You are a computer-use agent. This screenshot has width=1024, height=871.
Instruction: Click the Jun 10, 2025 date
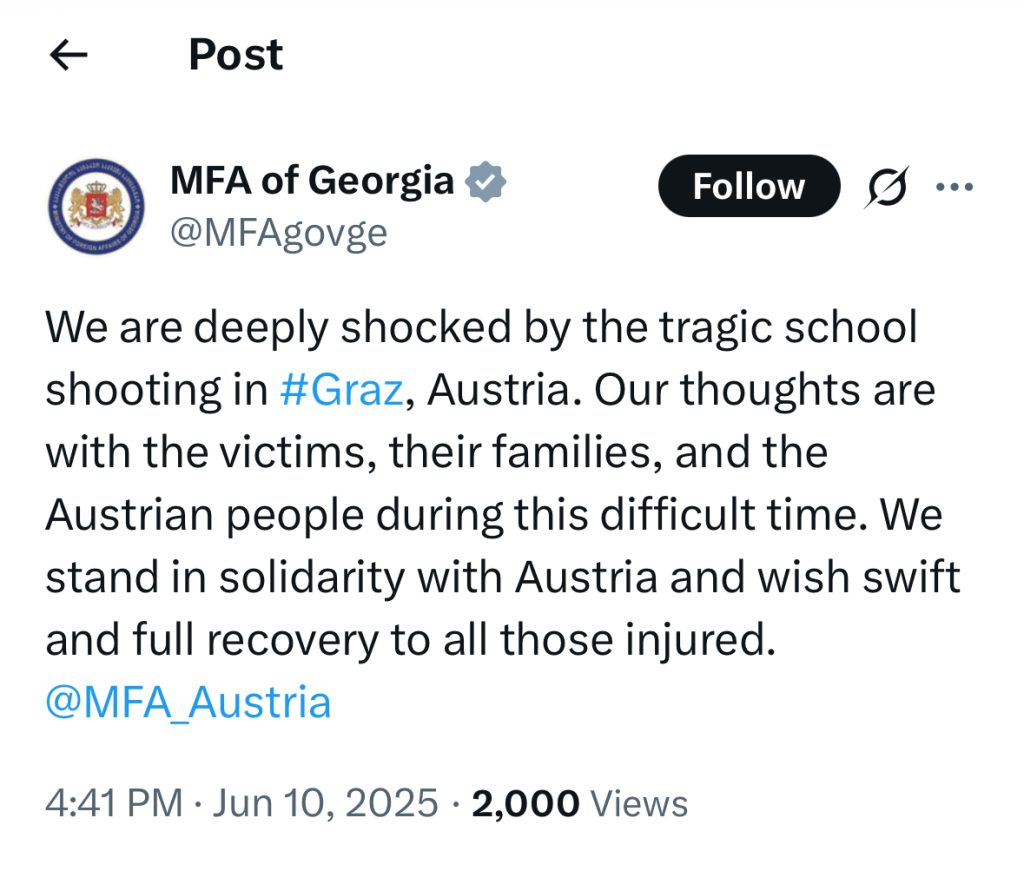pyautogui.click(x=325, y=803)
